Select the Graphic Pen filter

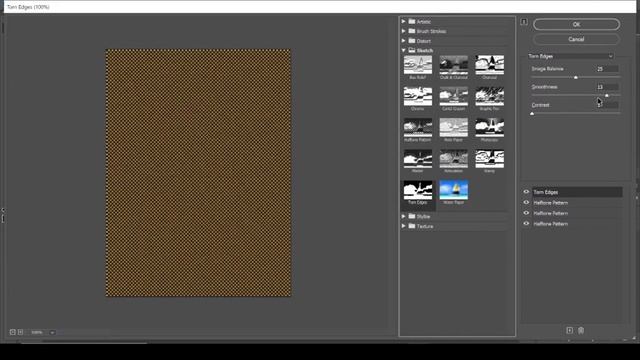489,96
